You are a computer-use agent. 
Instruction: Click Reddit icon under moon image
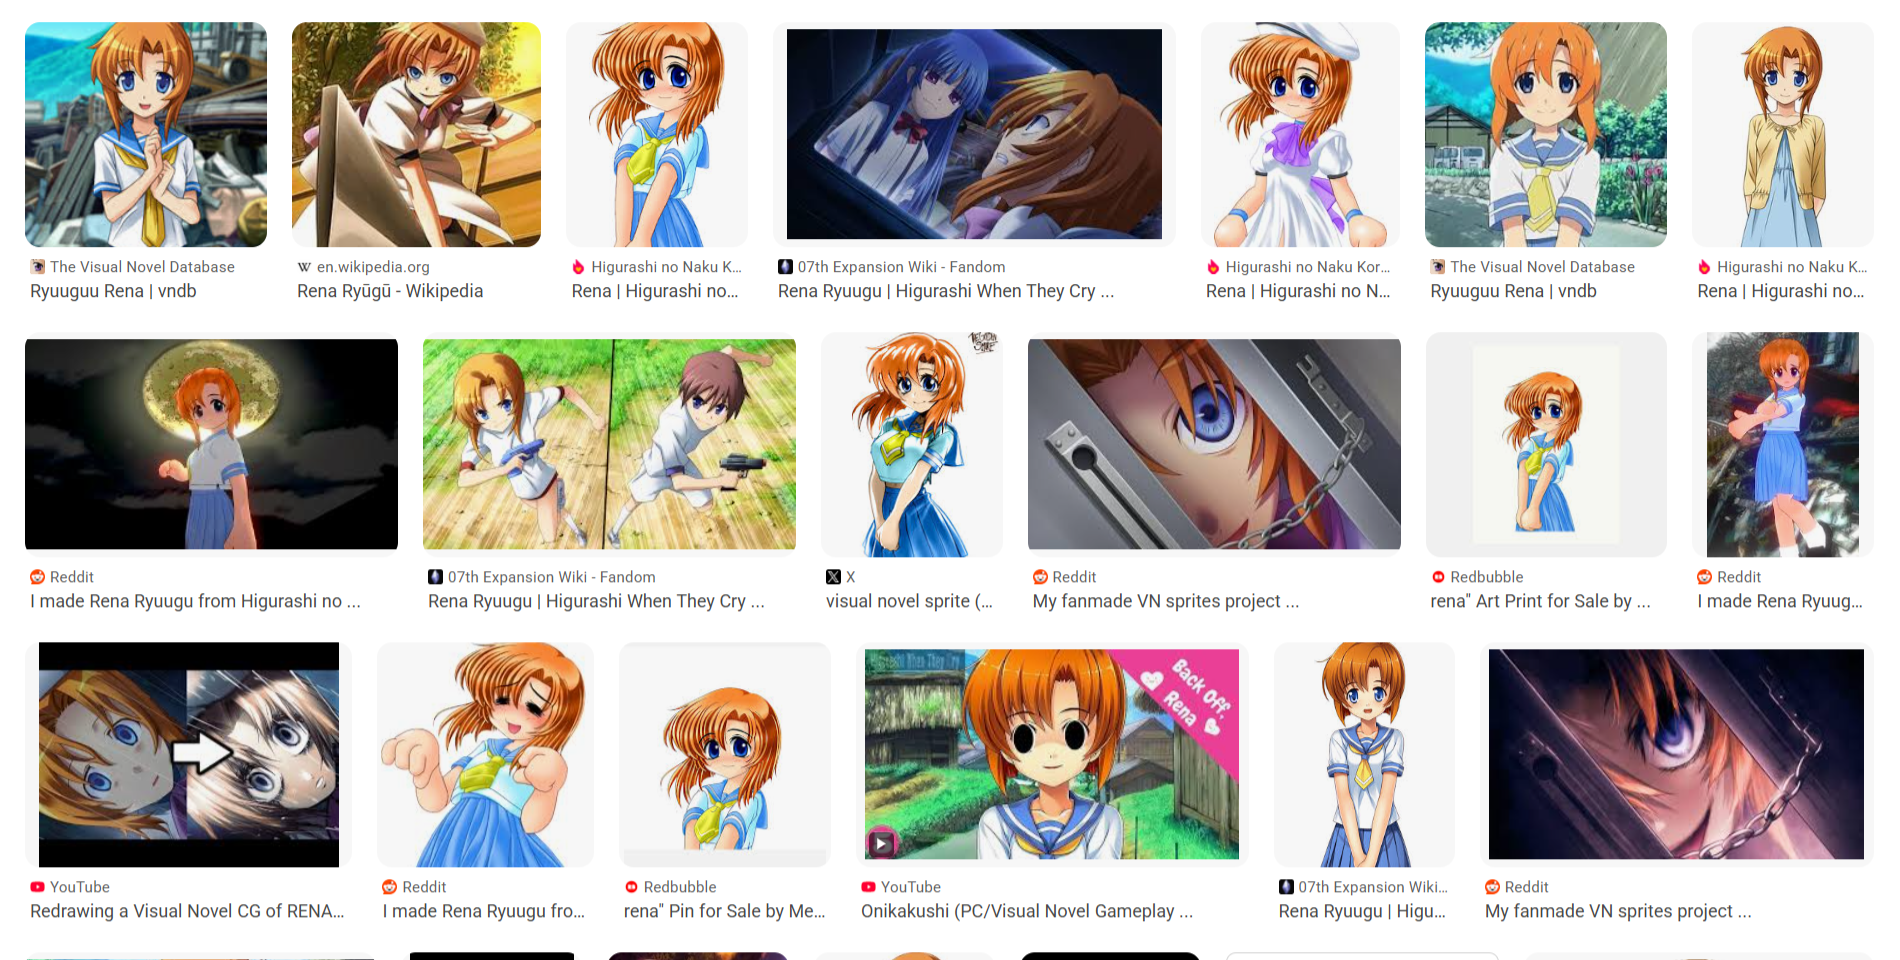tap(37, 577)
